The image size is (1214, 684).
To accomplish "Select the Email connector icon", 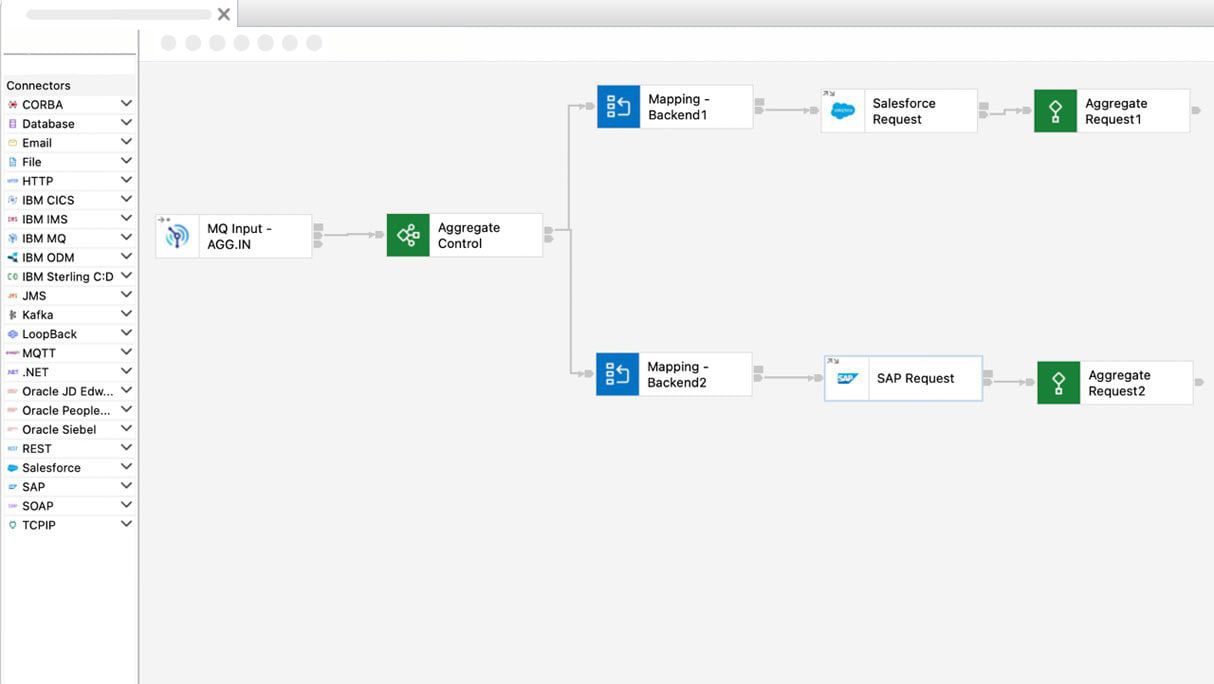I will tap(15, 142).
